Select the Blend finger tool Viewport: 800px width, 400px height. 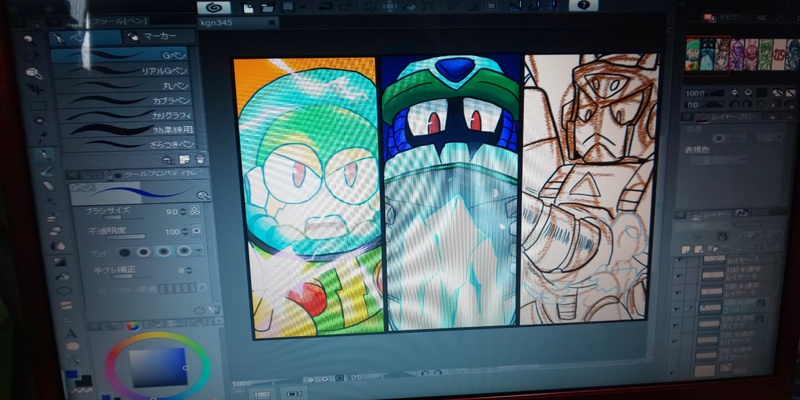point(57,246)
